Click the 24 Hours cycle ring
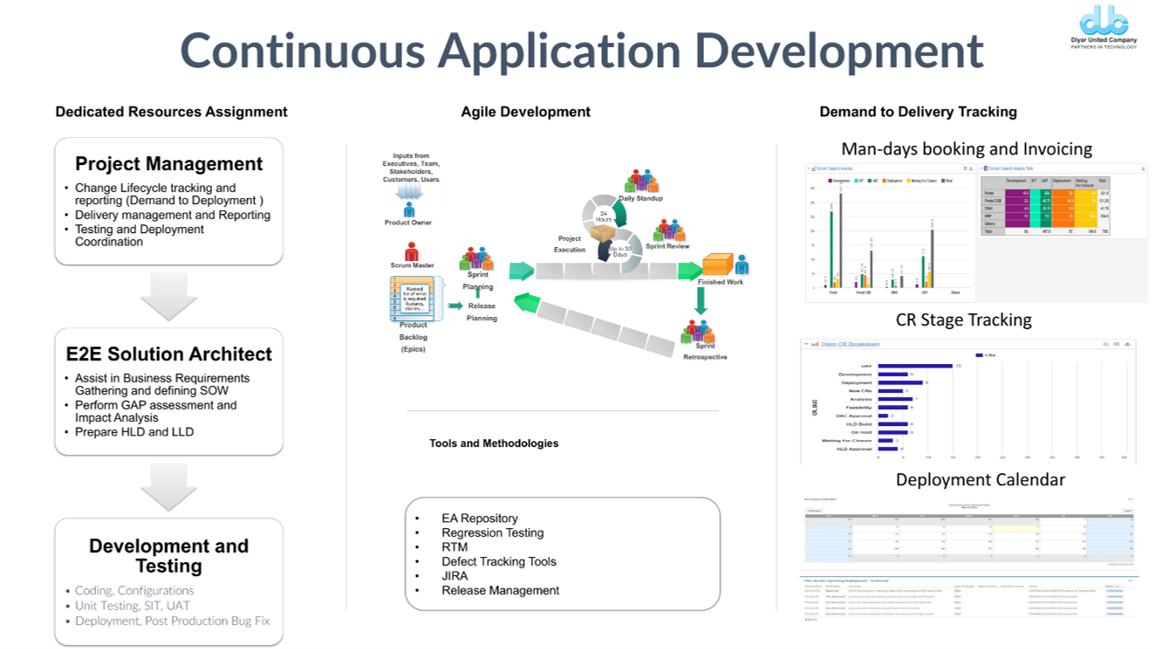The image size is (1152, 649). coord(604,216)
